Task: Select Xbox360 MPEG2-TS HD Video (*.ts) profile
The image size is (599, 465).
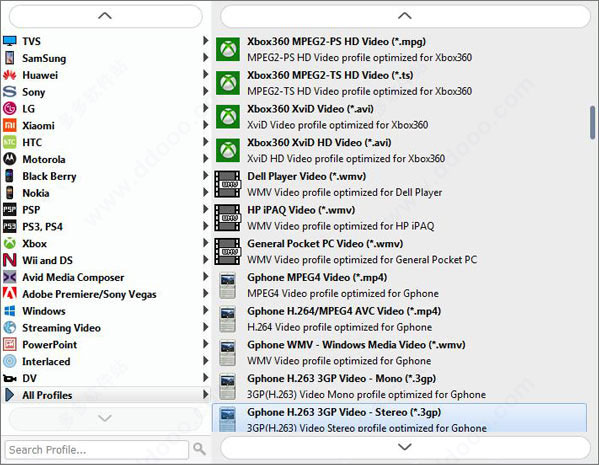Action: [x=400, y=83]
